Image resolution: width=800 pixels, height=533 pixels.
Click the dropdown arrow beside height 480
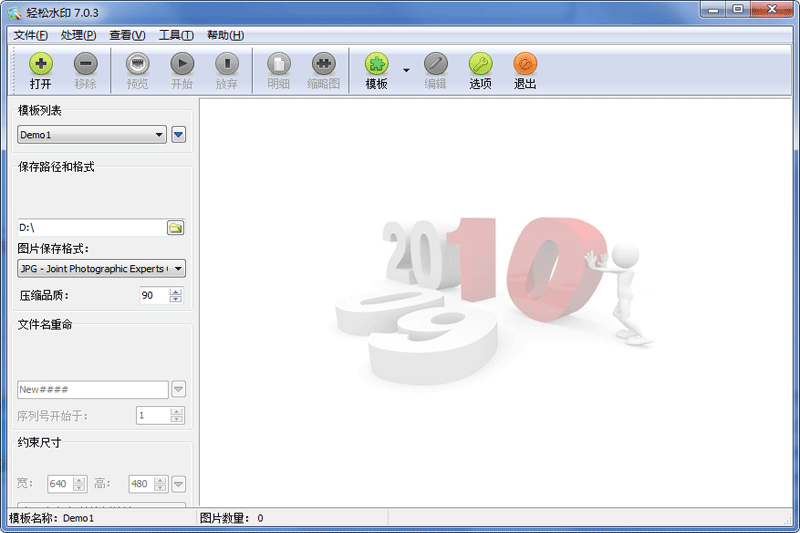click(178, 484)
